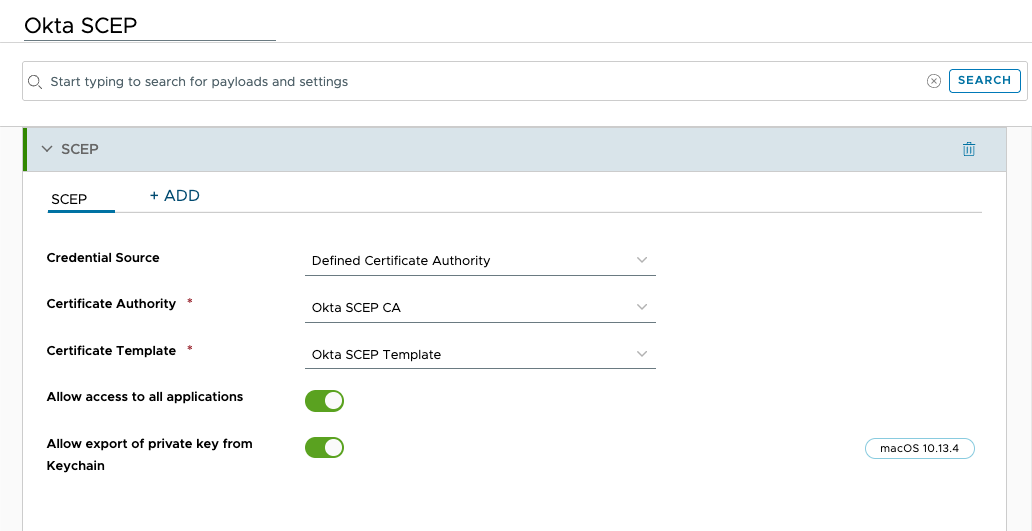The width and height of the screenshot is (1032, 531).
Task: Click the Okta SCEP profile name field
Action: point(150,26)
